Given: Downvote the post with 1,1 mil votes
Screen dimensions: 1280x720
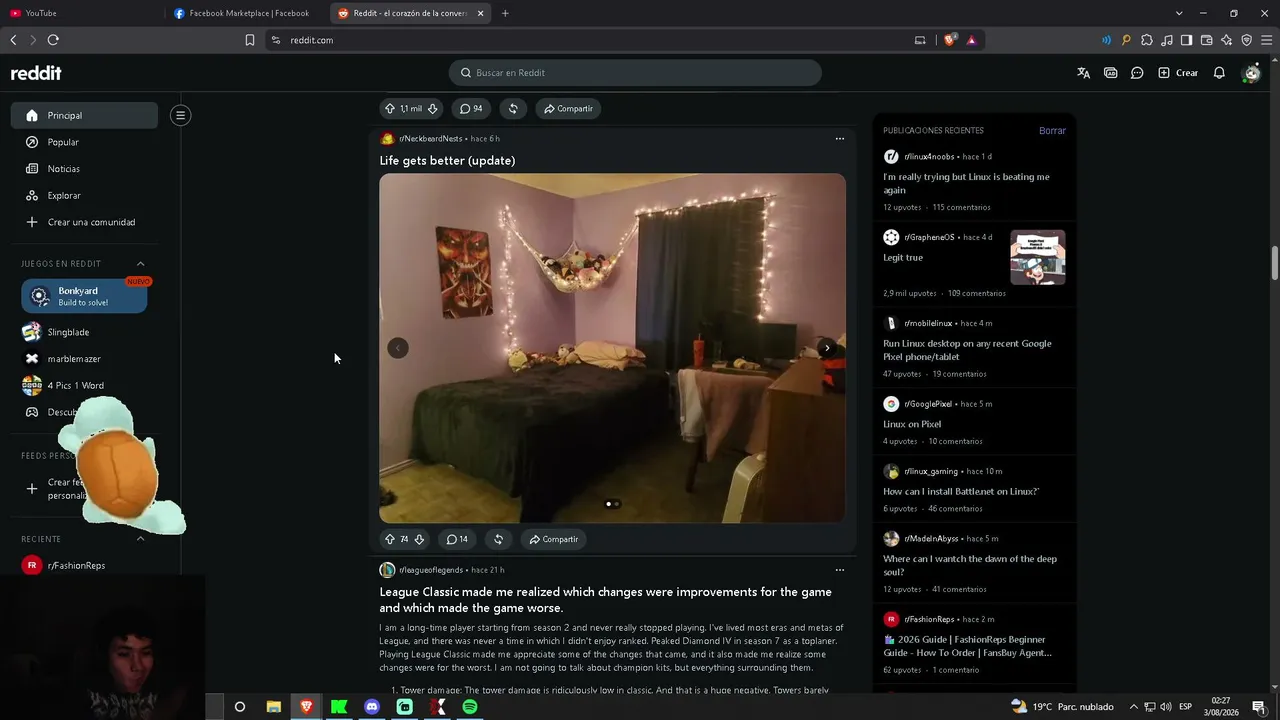Looking at the screenshot, I should pos(433,108).
